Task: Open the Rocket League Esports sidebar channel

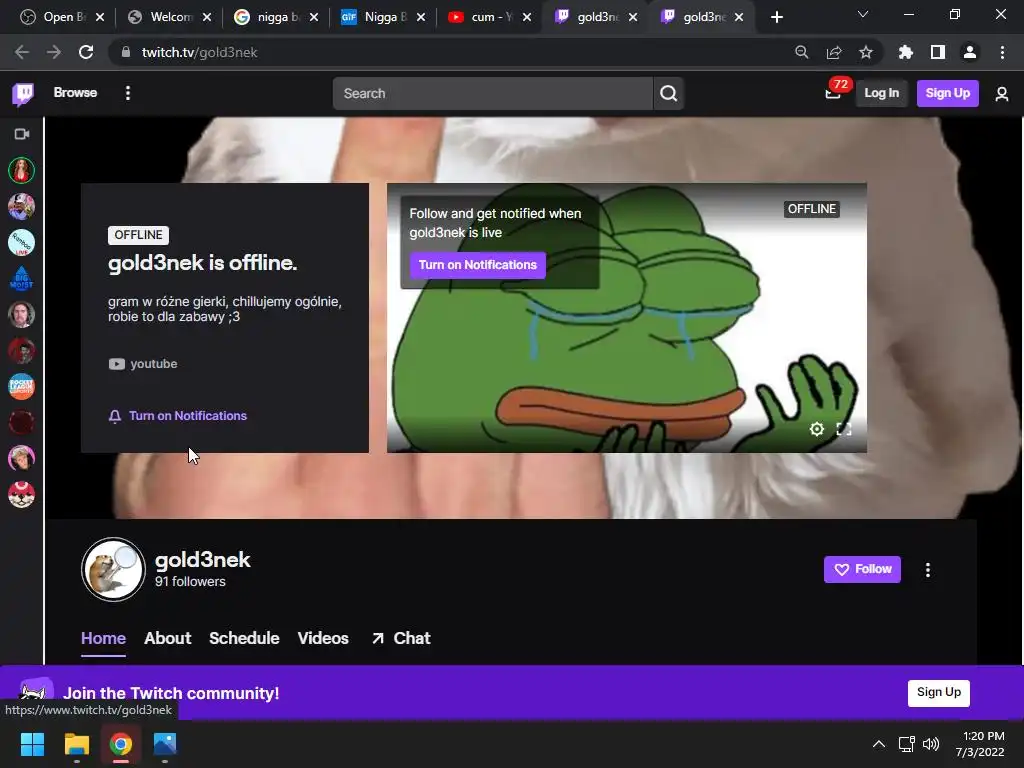Action: point(22,387)
